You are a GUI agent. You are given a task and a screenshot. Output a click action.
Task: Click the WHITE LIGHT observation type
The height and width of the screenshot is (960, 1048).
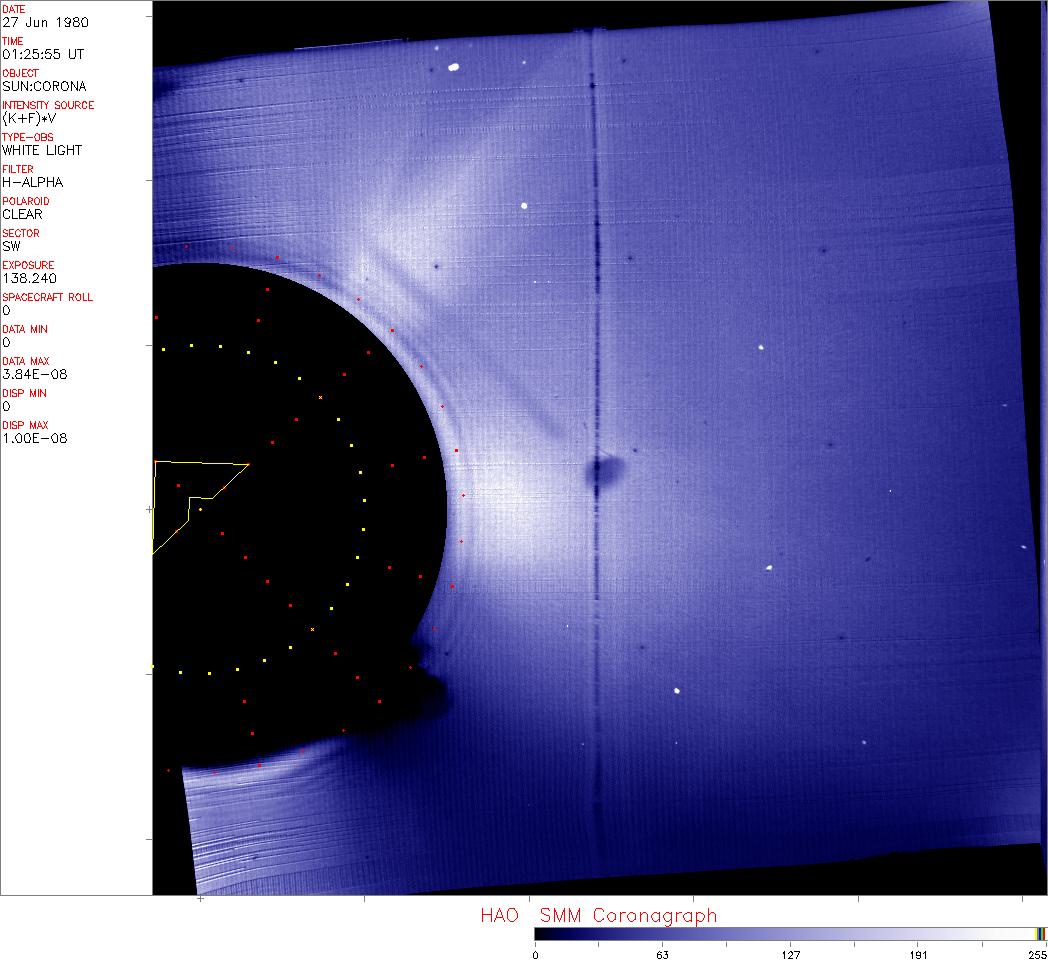click(x=42, y=150)
